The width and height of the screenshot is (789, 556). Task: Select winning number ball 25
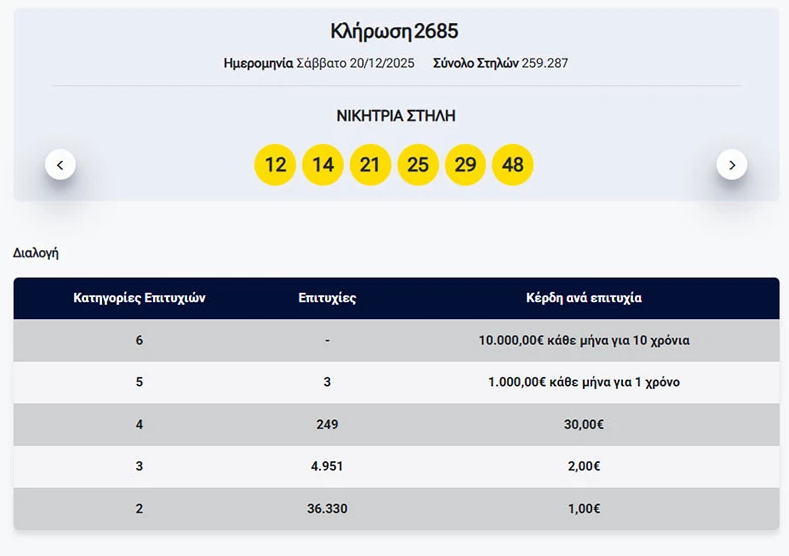418,165
